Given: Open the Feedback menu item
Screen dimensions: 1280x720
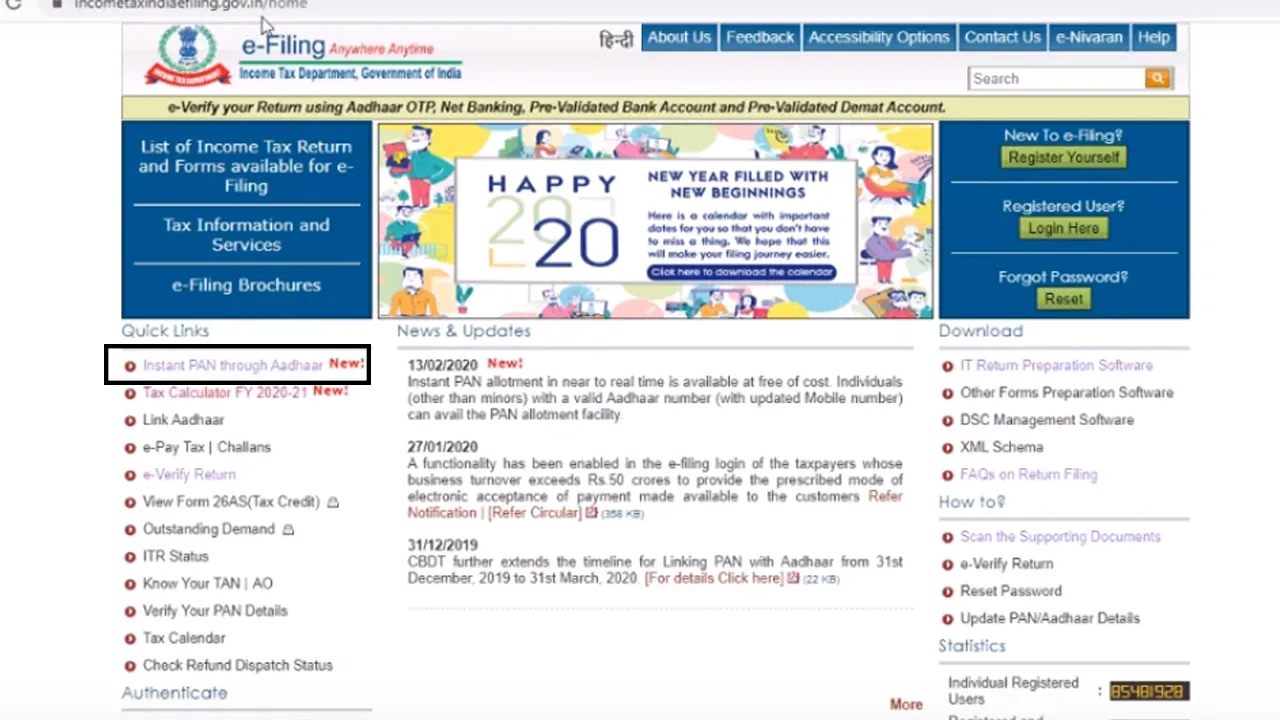Looking at the screenshot, I should pos(760,38).
